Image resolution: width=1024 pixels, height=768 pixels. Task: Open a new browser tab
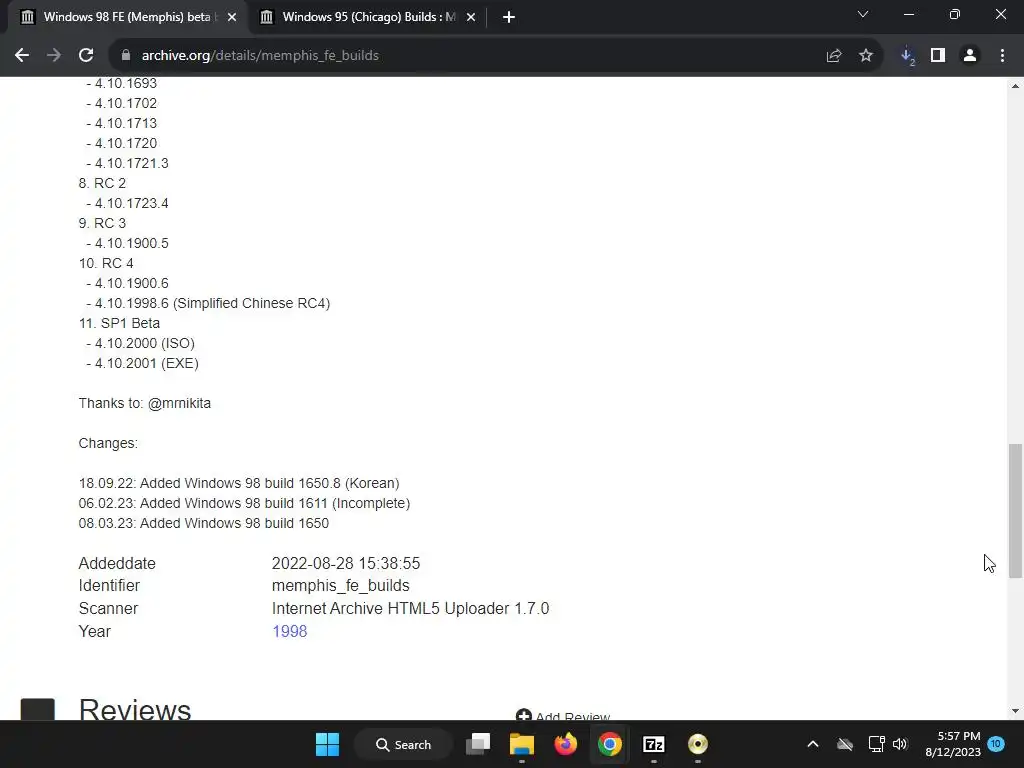[509, 17]
